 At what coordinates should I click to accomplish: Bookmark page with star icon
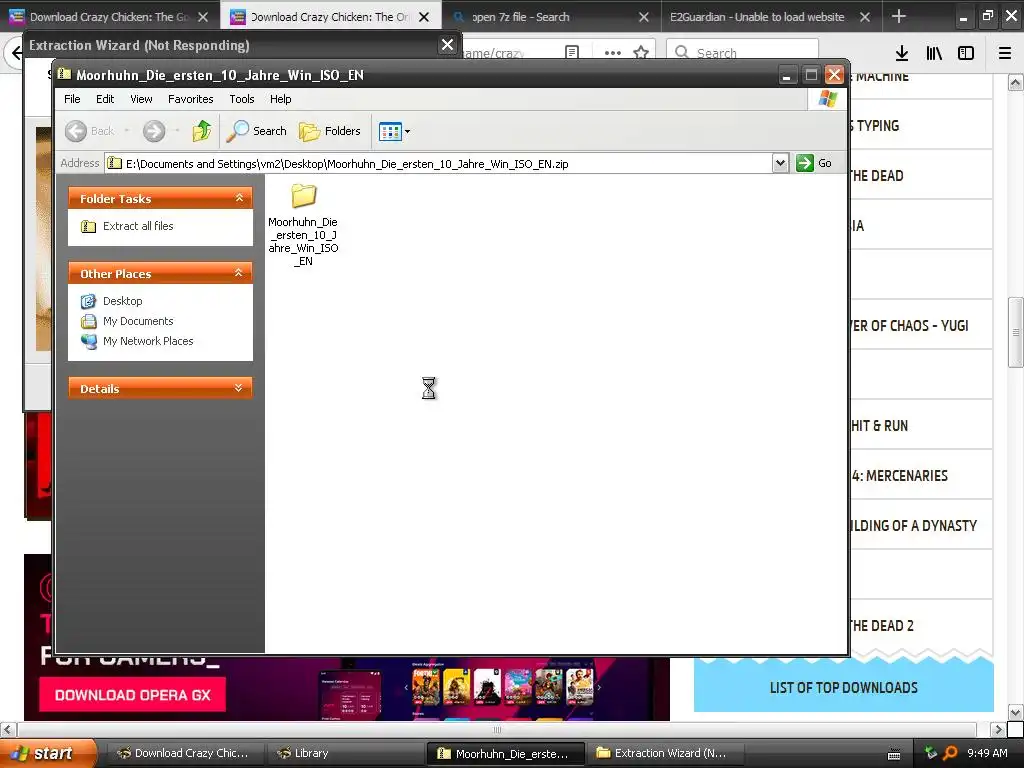point(641,52)
